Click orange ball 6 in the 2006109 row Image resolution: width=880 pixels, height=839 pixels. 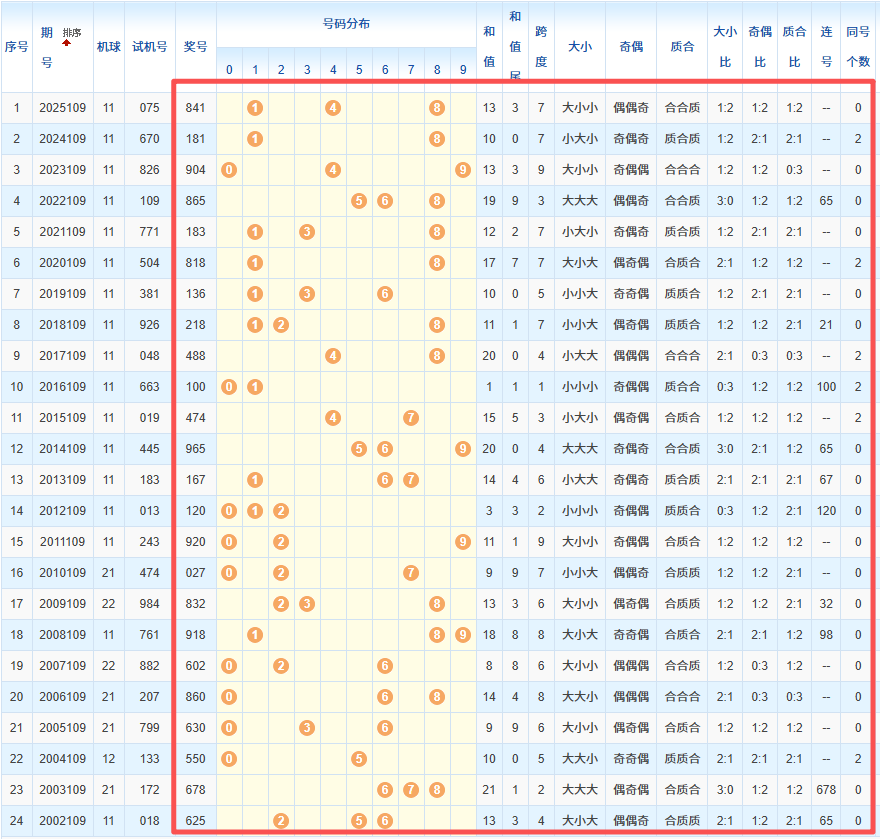385,696
